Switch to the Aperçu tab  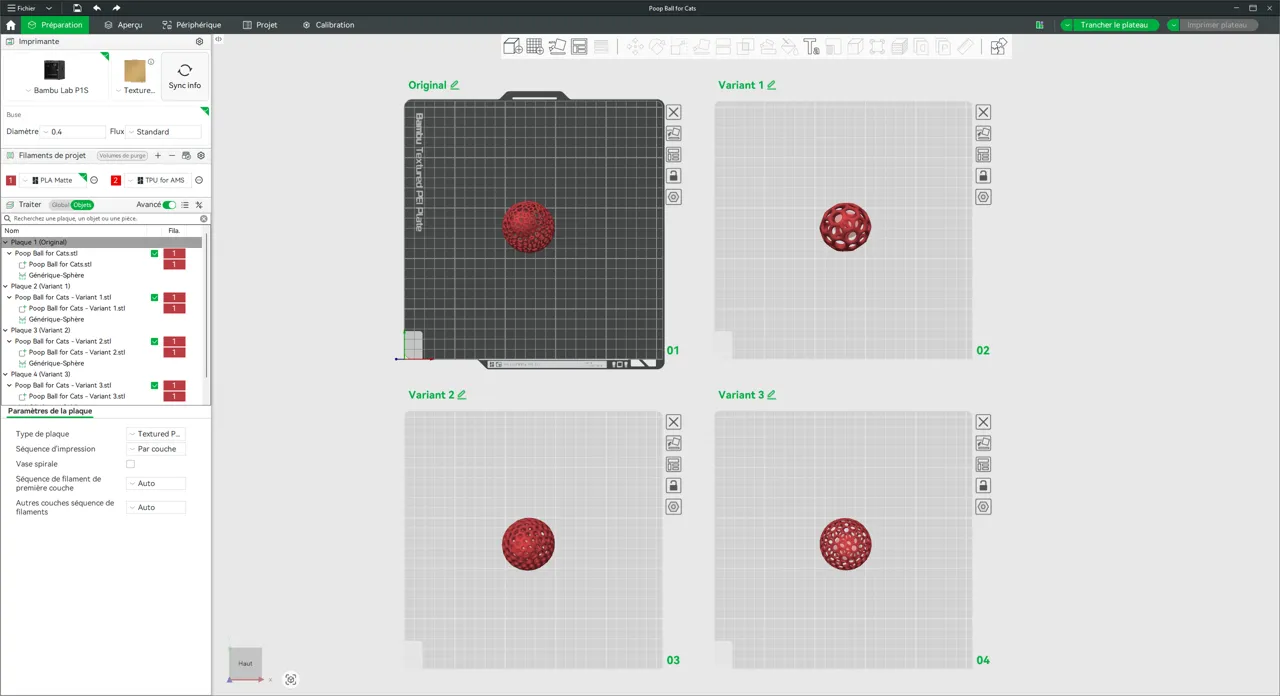123,25
